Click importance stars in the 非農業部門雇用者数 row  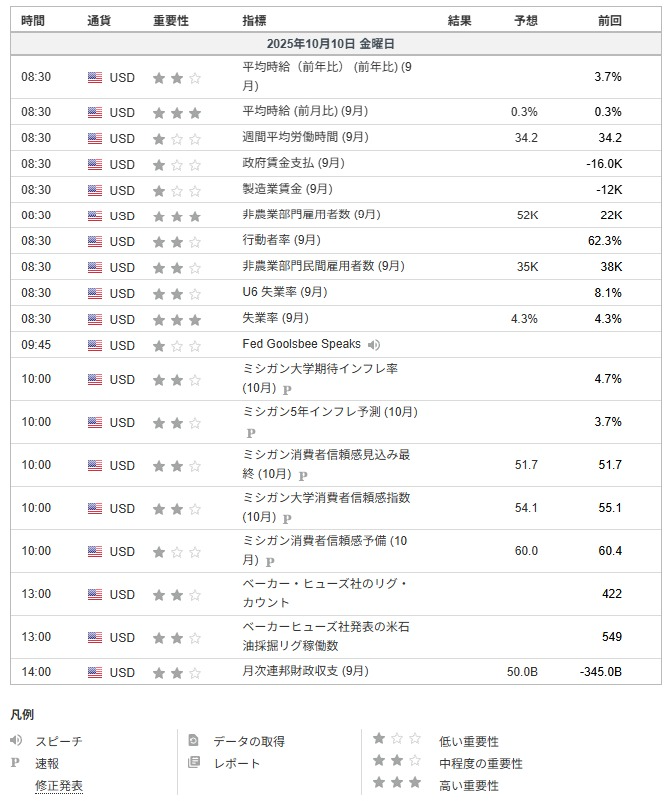(176, 216)
